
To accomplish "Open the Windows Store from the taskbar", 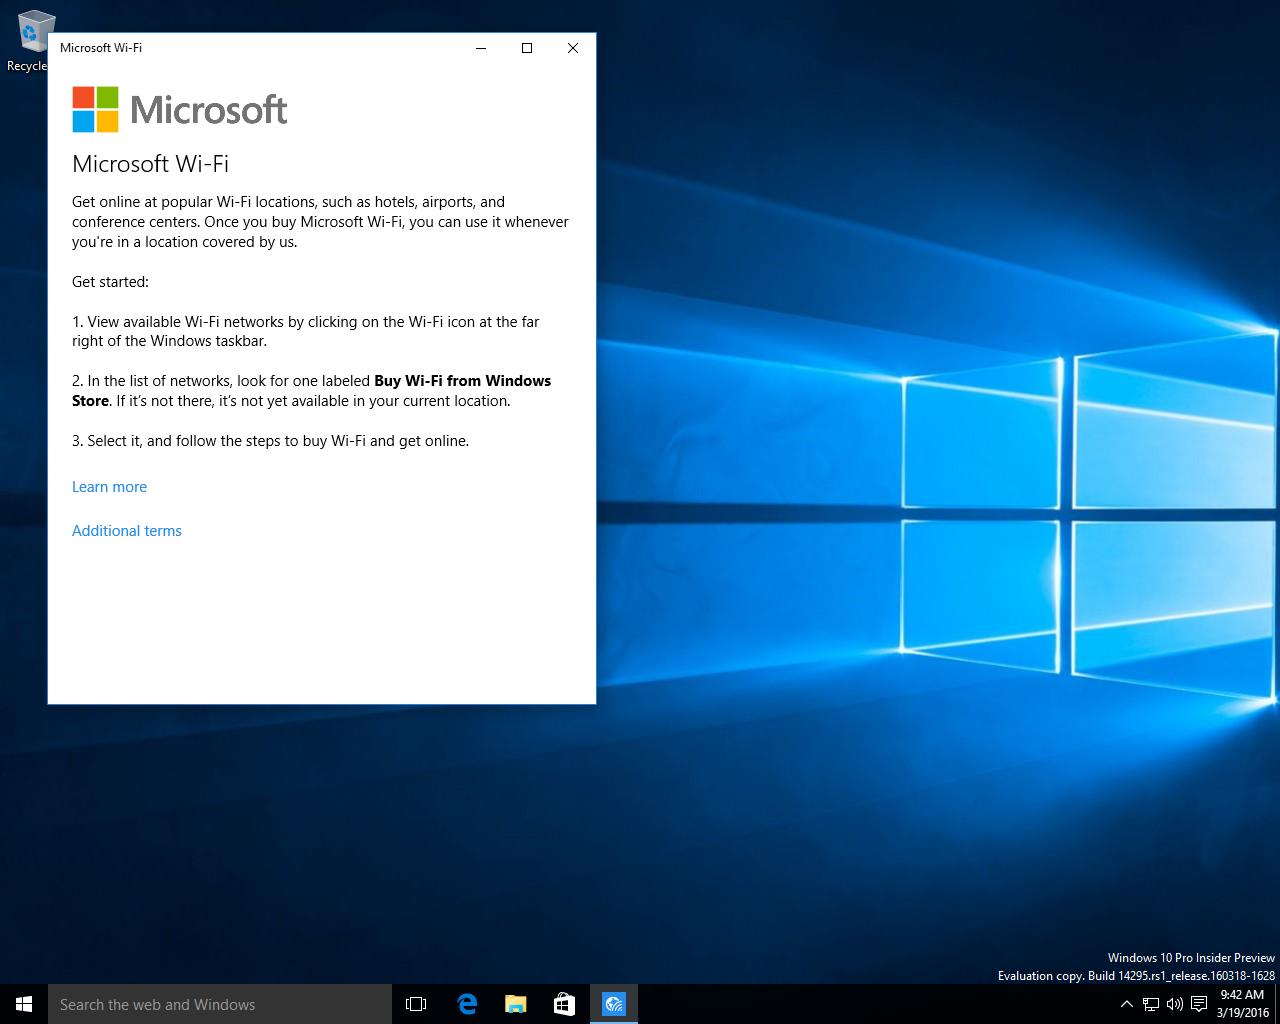I will [564, 1004].
